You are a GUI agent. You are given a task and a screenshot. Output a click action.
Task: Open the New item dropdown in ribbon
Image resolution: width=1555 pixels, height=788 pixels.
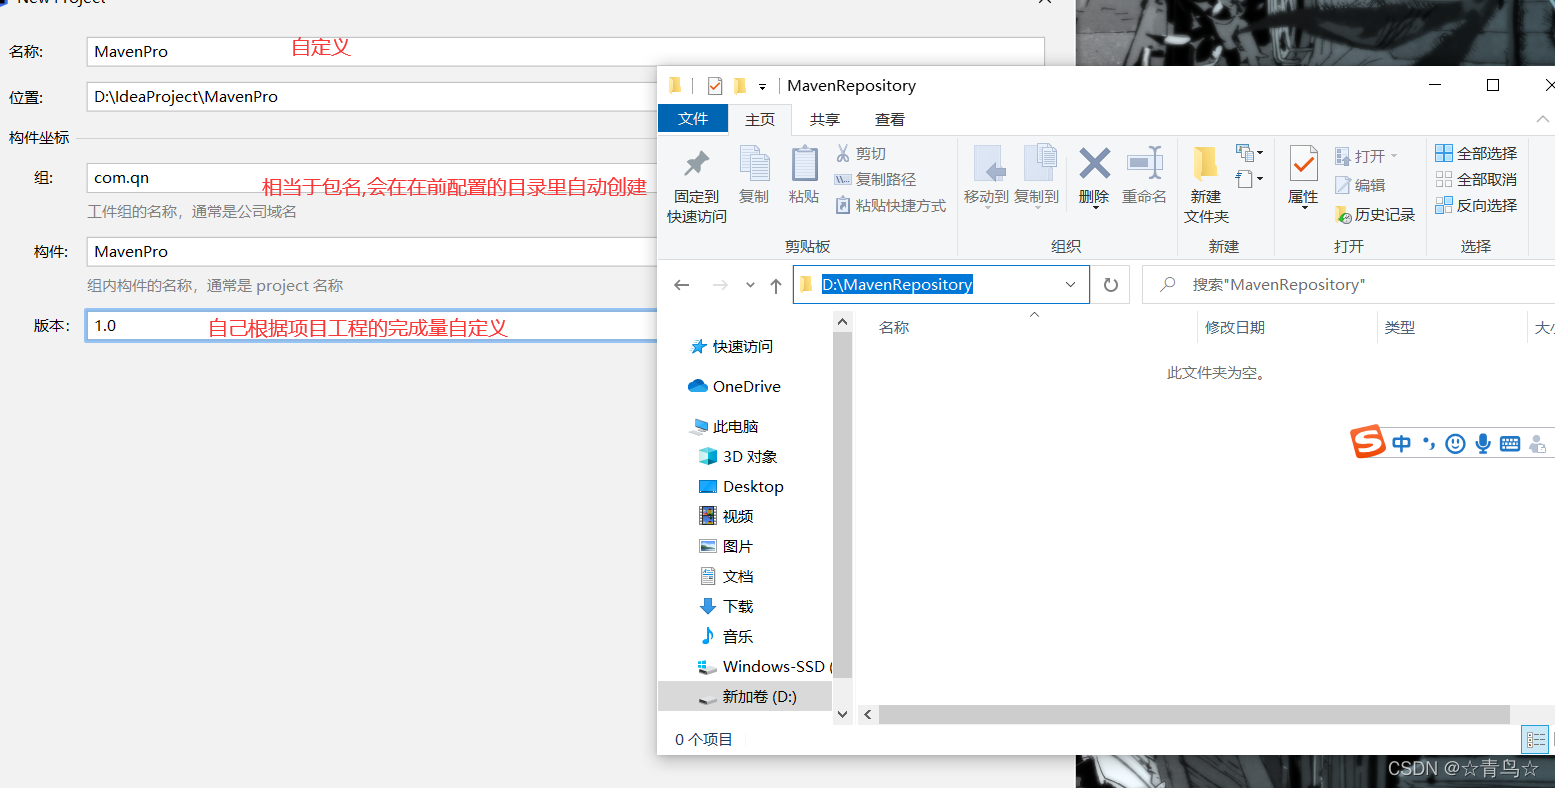[x=1249, y=153]
